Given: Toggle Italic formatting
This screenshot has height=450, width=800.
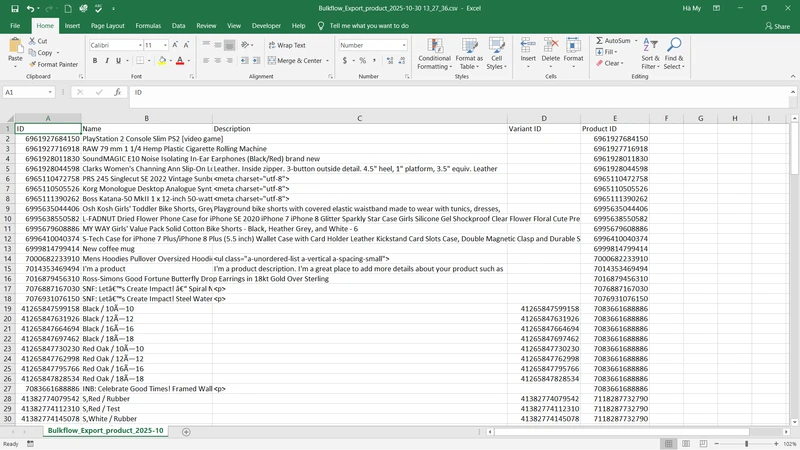Looking at the screenshot, I should pyautogui.click(x=108, y=61).
